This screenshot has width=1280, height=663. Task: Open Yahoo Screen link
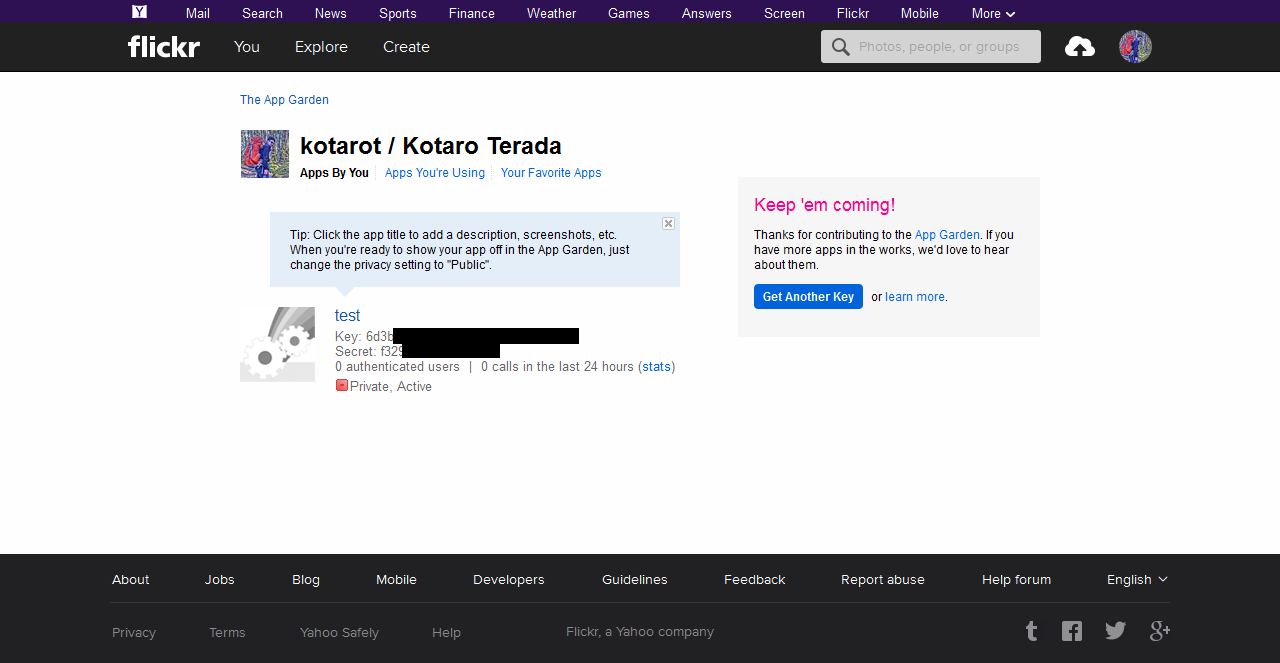784,13
